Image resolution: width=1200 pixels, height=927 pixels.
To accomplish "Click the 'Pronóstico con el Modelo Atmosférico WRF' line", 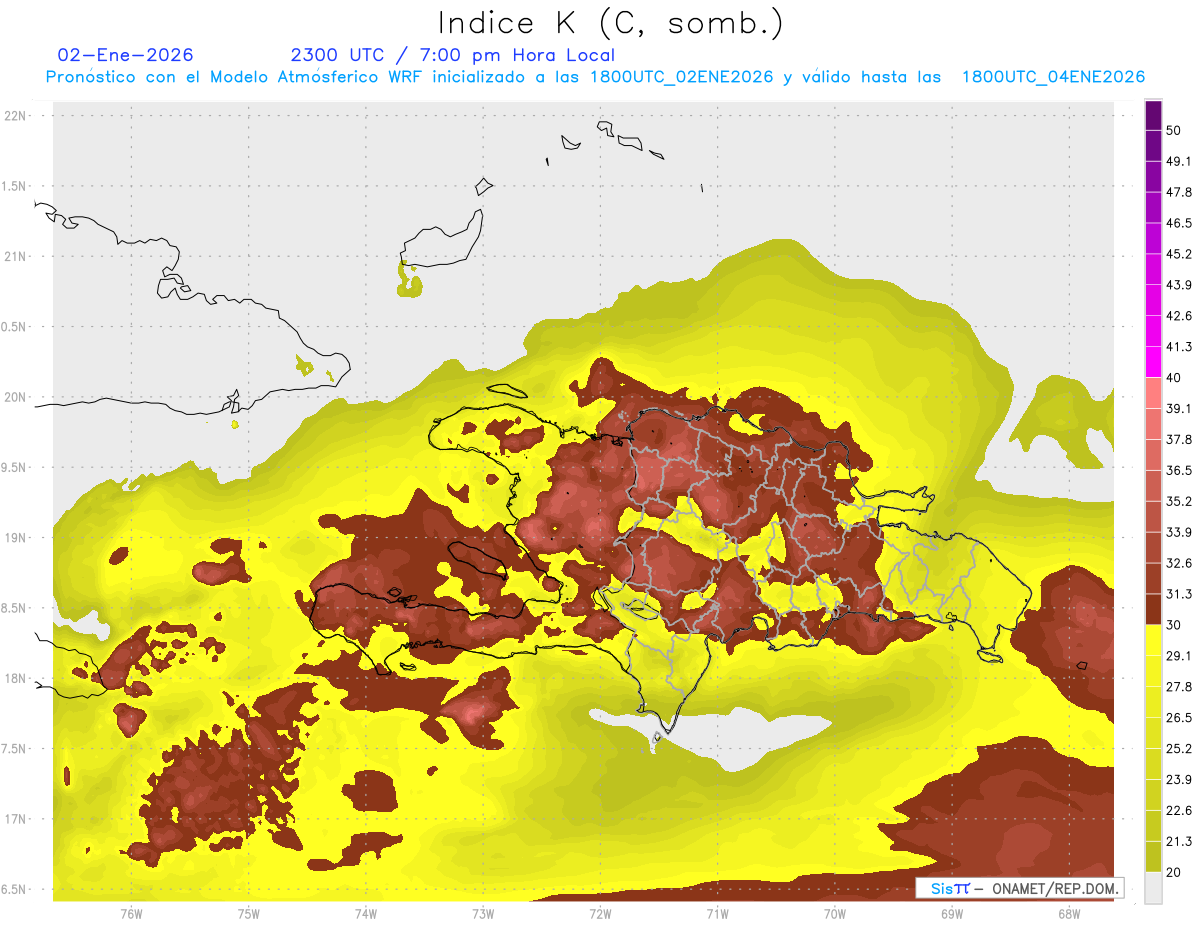I will [x=595, y=77].
